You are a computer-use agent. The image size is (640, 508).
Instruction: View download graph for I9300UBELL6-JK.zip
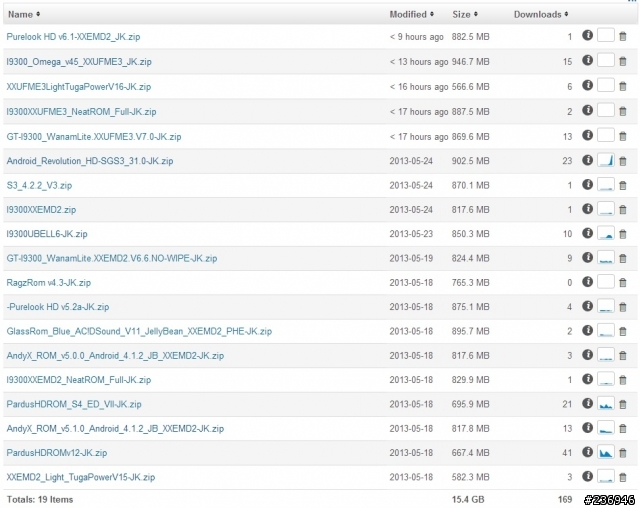pos(606,233)
